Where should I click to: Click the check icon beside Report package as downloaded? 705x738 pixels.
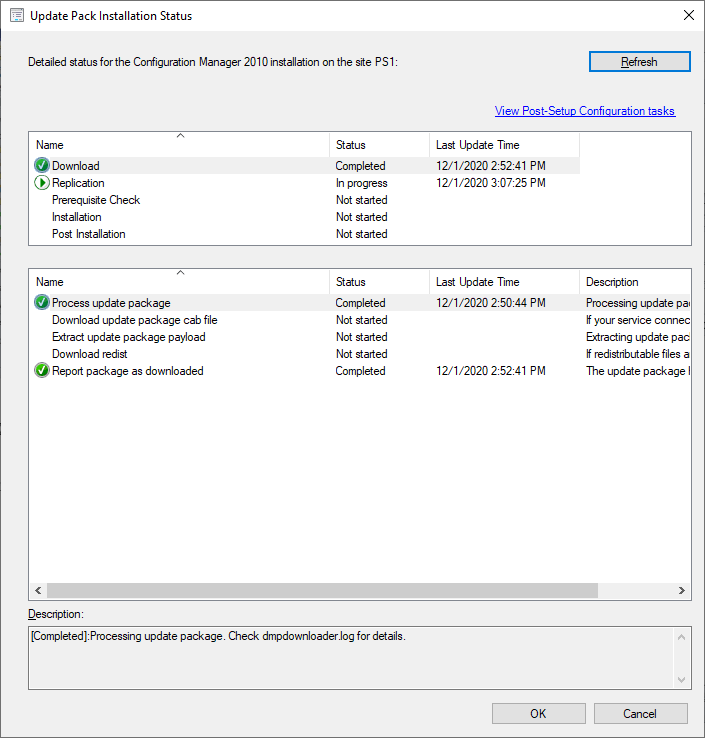pos(42,371)
